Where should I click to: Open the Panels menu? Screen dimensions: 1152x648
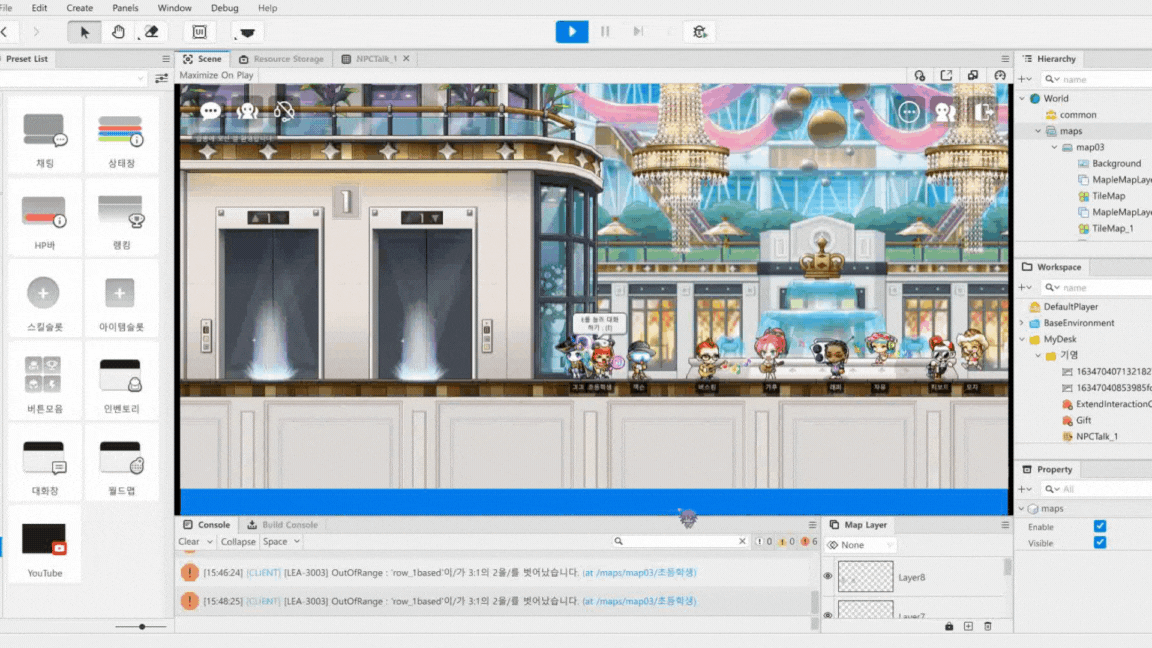click(x=125, y=8)
